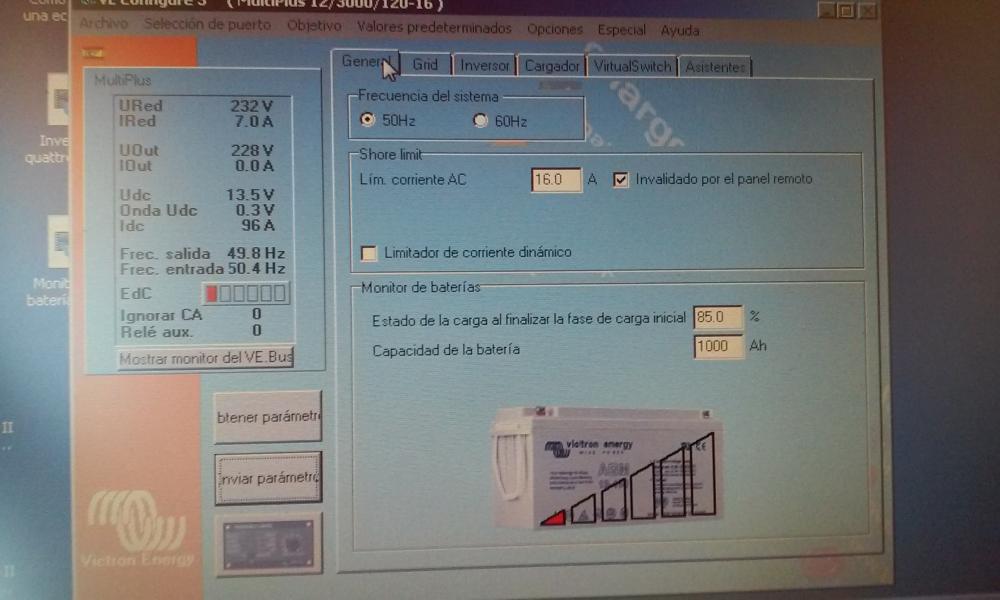The image size is (1000, 600).
Task: Open the Opciones menu
Action: 555,29
